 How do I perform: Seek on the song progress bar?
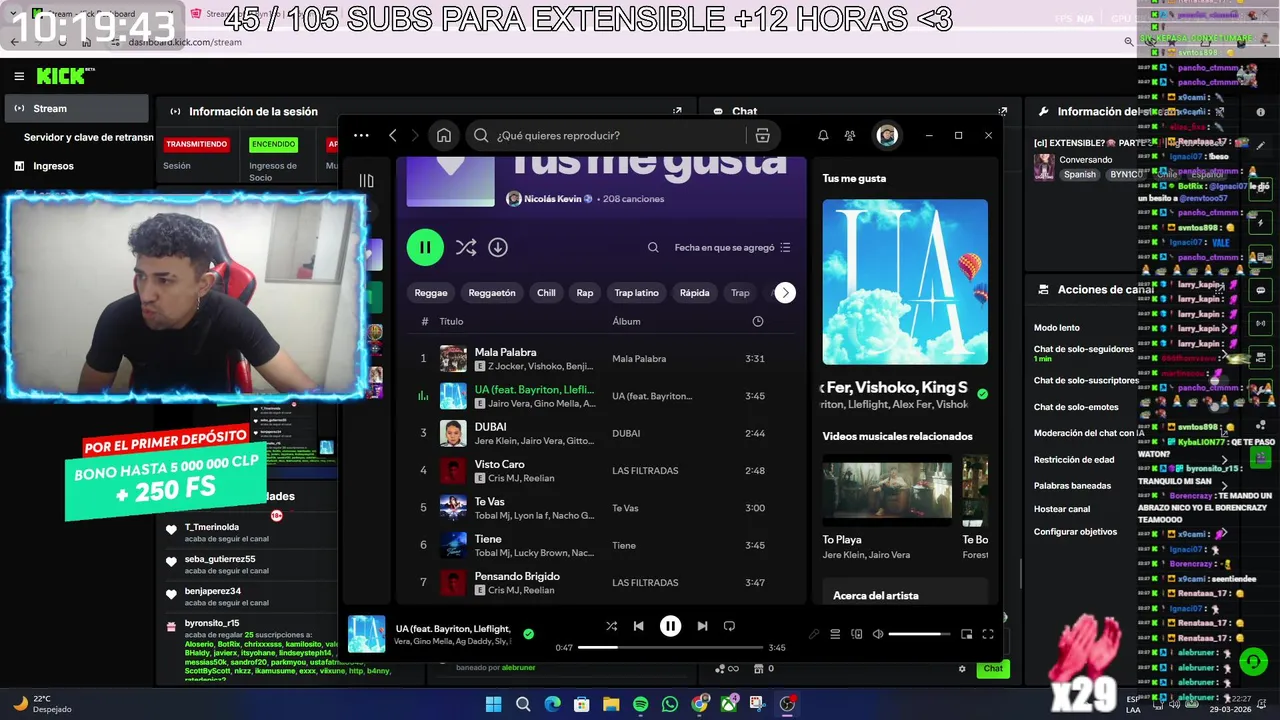(670, 647)
